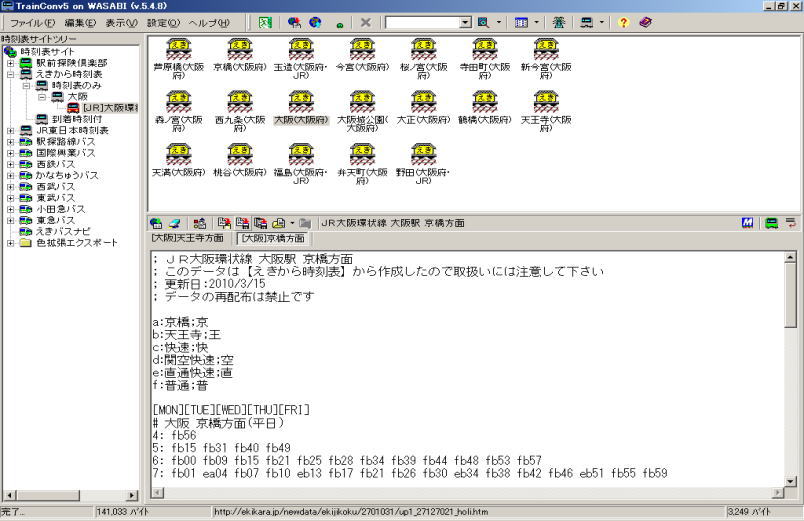Click the green kanji toolbar icon
This screenshot has height=521, width=804.
coord(558,23)
